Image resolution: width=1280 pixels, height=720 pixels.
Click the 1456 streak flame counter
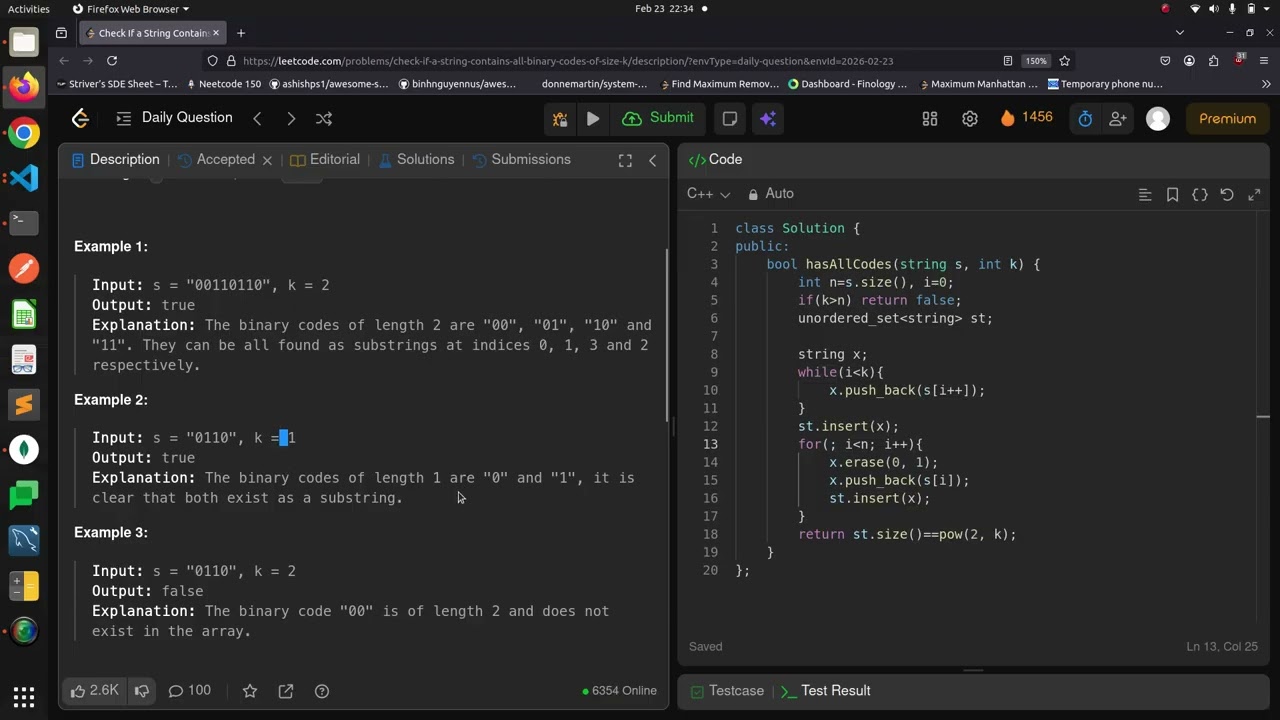[x=1026, y=118]
